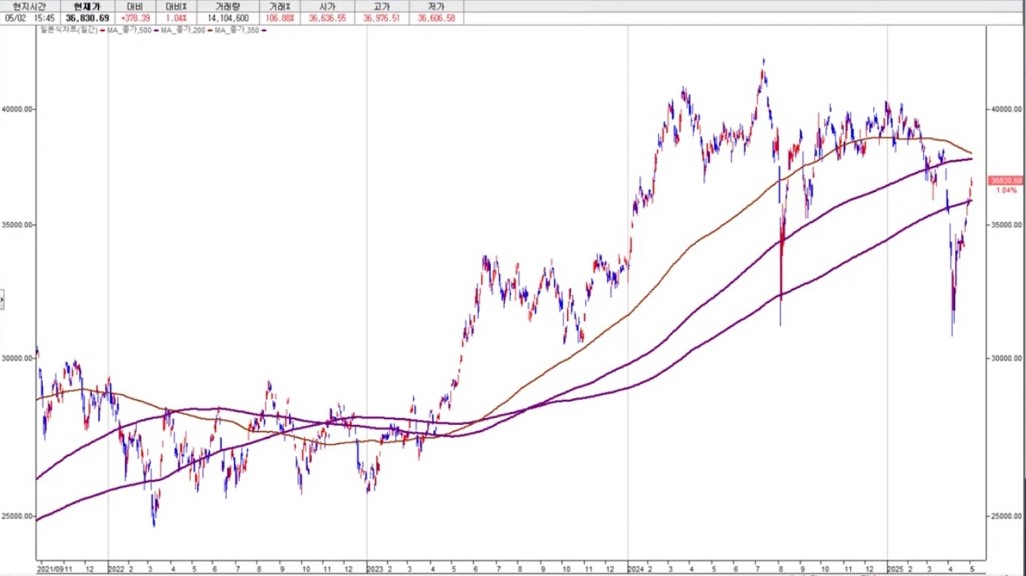Viewport: 1026px width, 576px height.
Task: Click the 30000.00 label on left price axis
Action: coord(17,358)
